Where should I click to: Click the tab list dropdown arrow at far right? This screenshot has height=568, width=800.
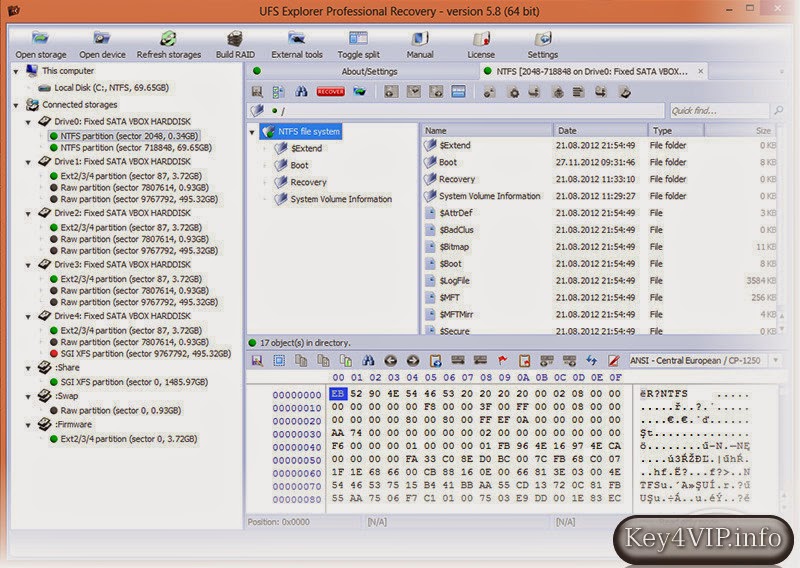pos(781,71)
